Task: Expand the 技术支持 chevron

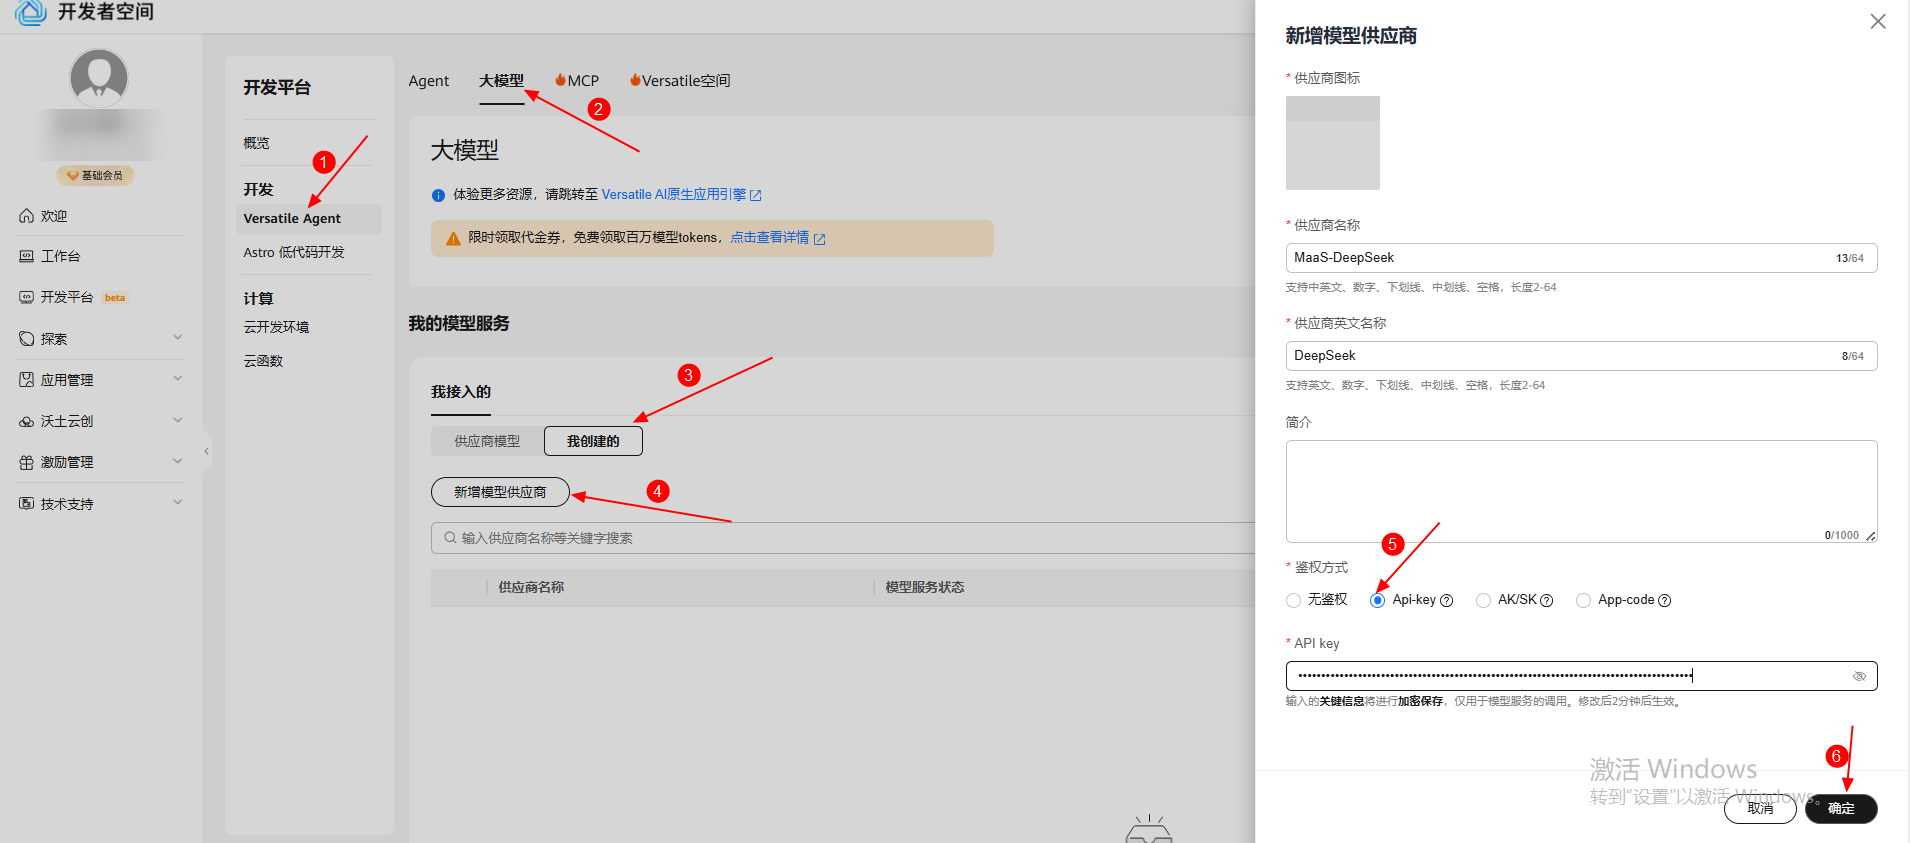Action: (178, 502)
